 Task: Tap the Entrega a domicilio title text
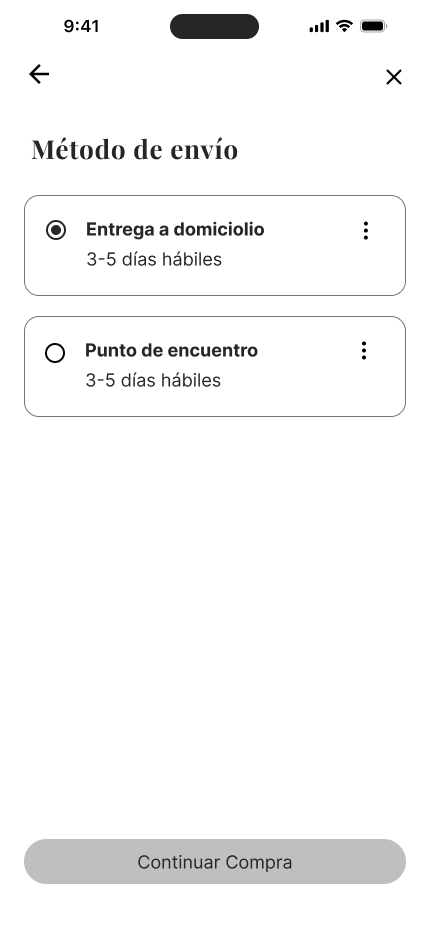tap(175, 229)
